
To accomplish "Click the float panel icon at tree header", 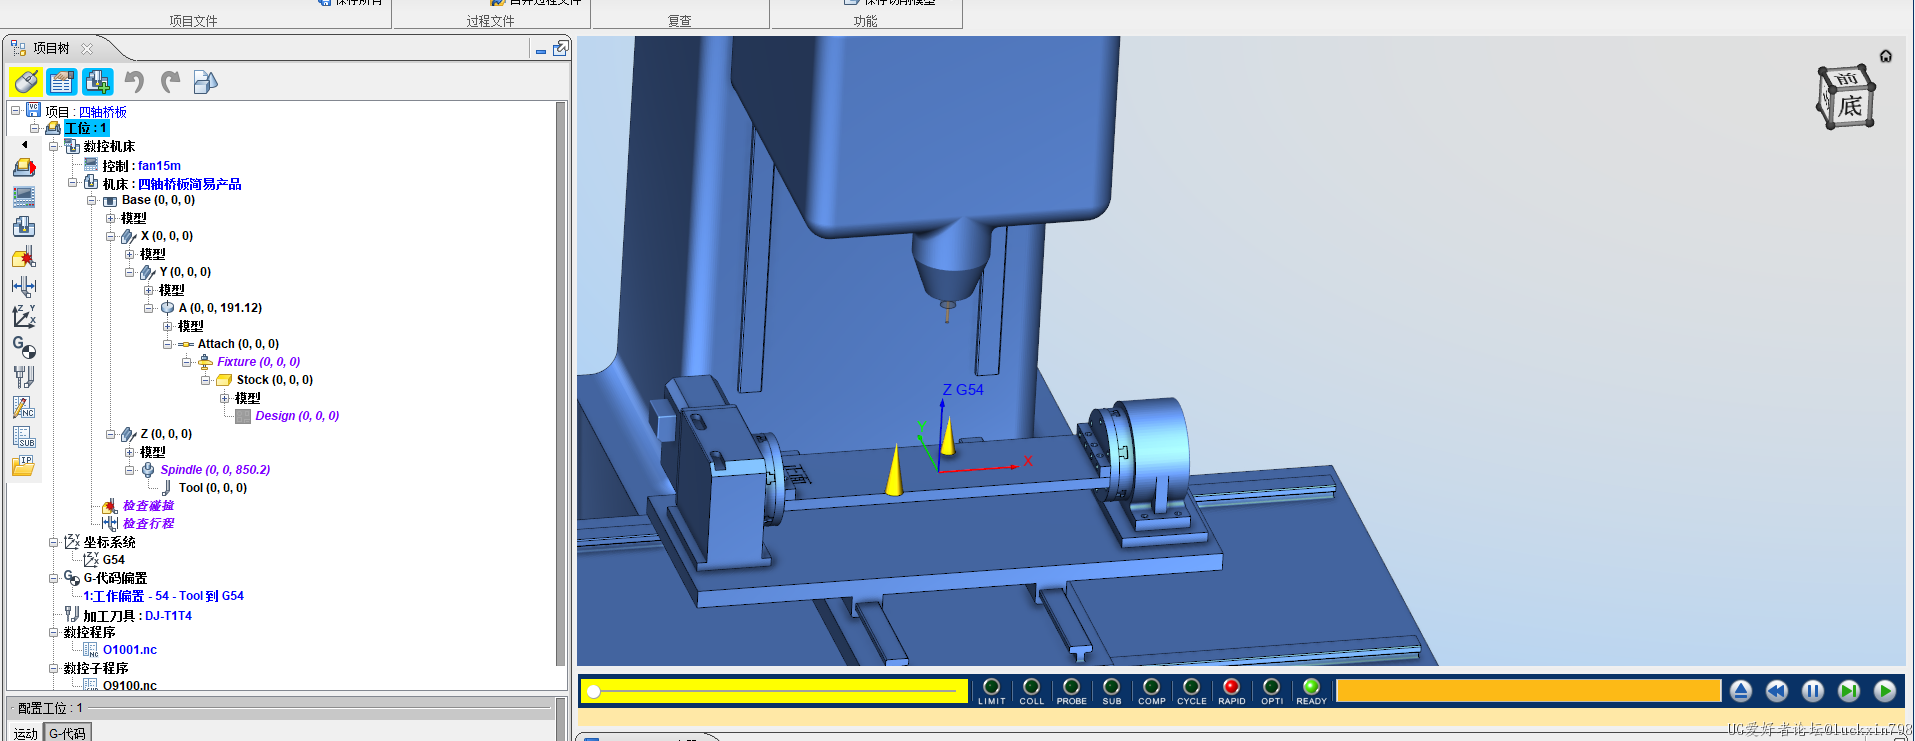I will pos(560,48).
